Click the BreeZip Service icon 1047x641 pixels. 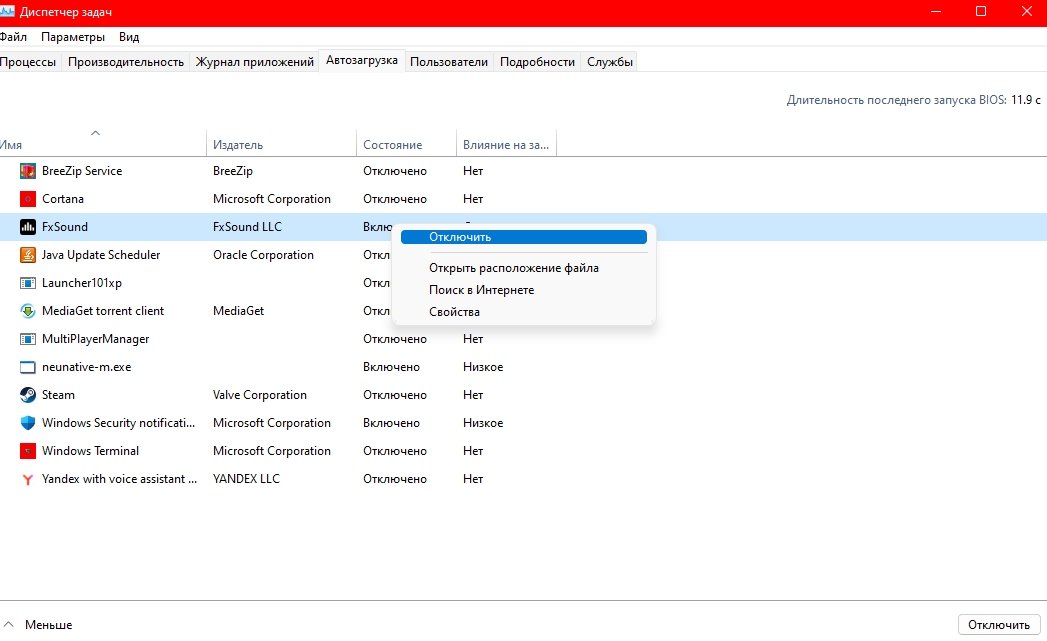click(27, 171)
